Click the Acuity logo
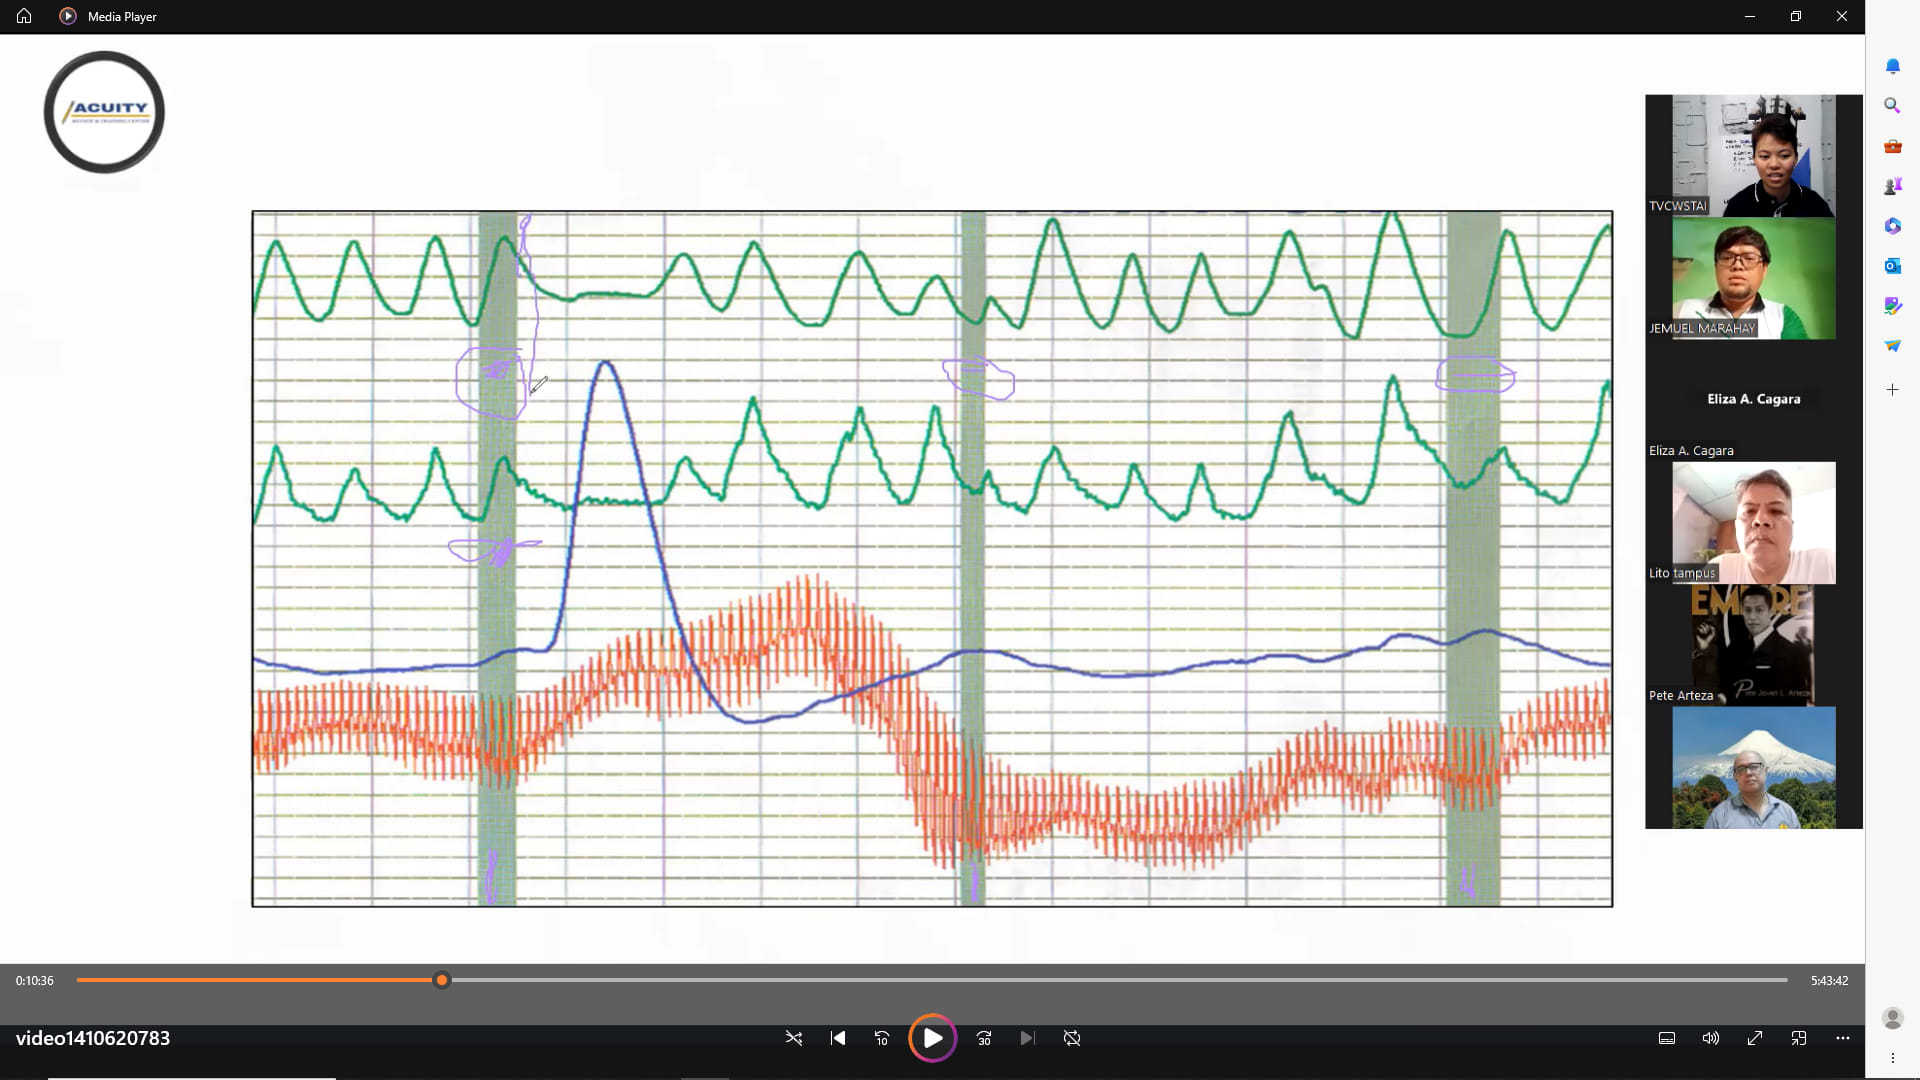 point(104,112)
